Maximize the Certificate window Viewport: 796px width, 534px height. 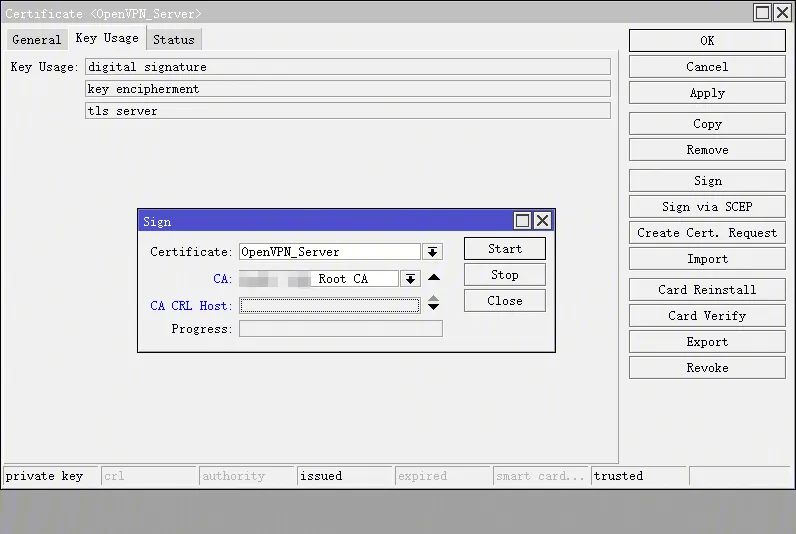762,13
